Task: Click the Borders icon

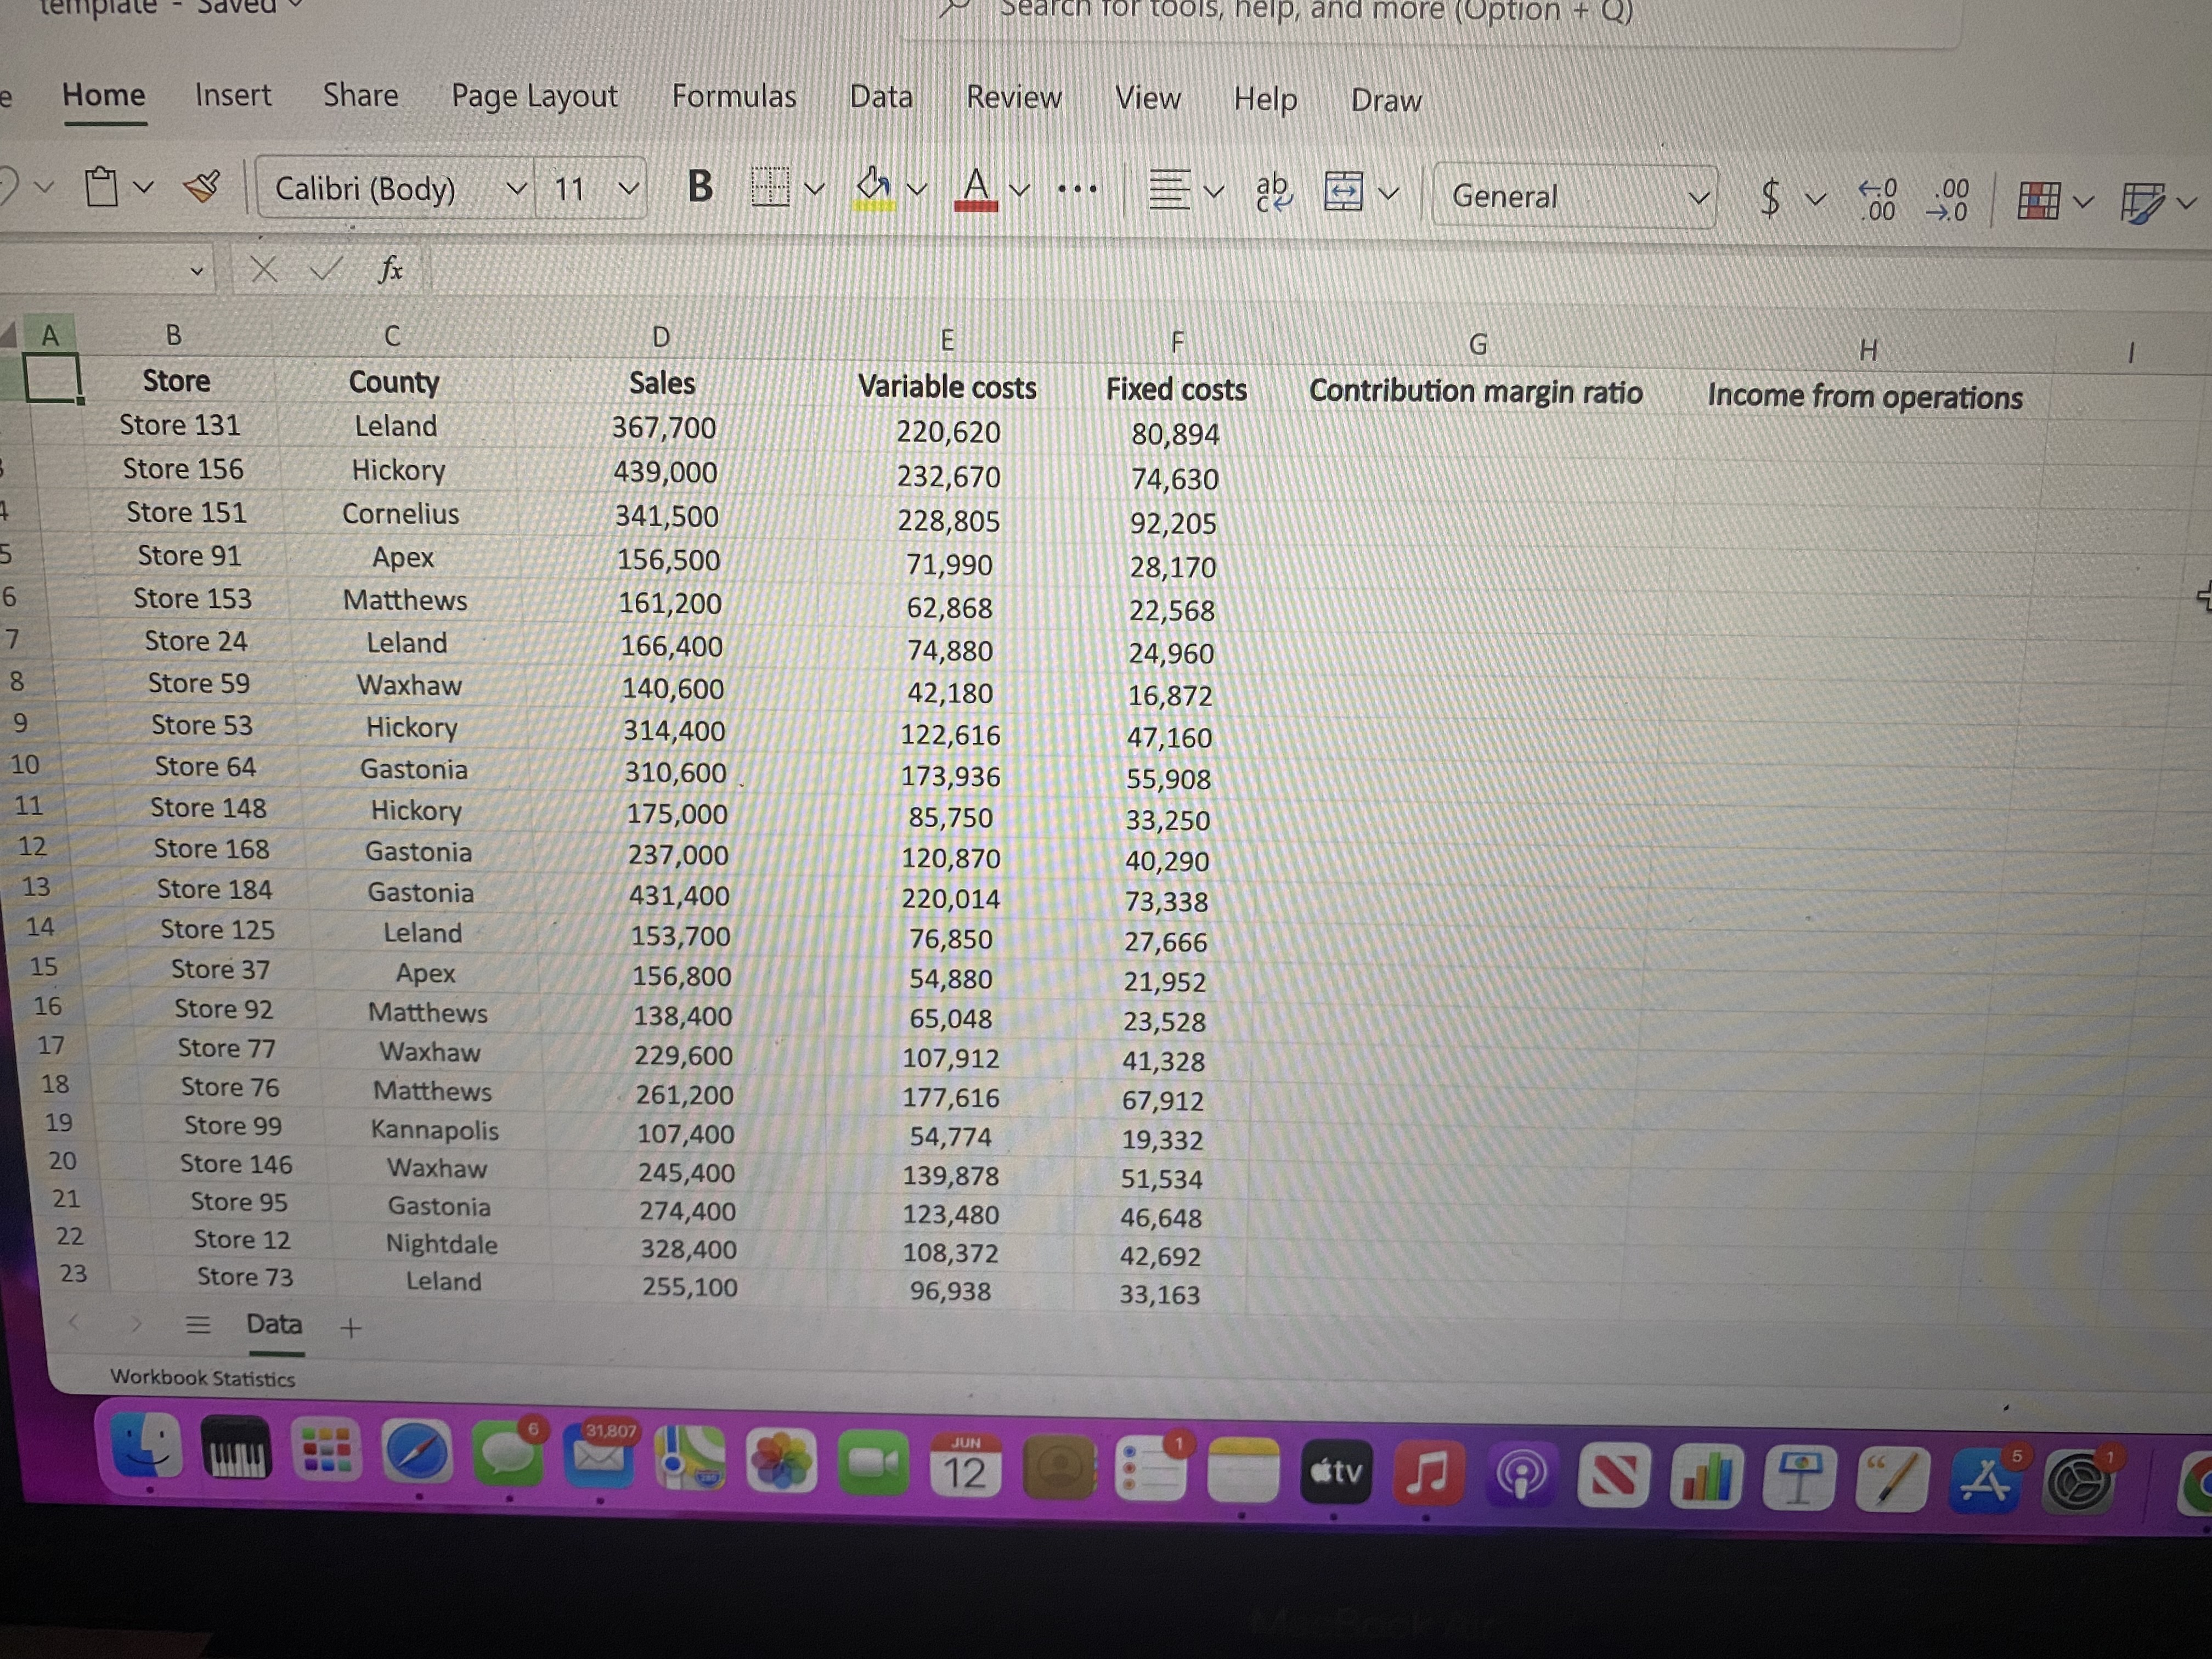Action: click(x=770, y=187)
